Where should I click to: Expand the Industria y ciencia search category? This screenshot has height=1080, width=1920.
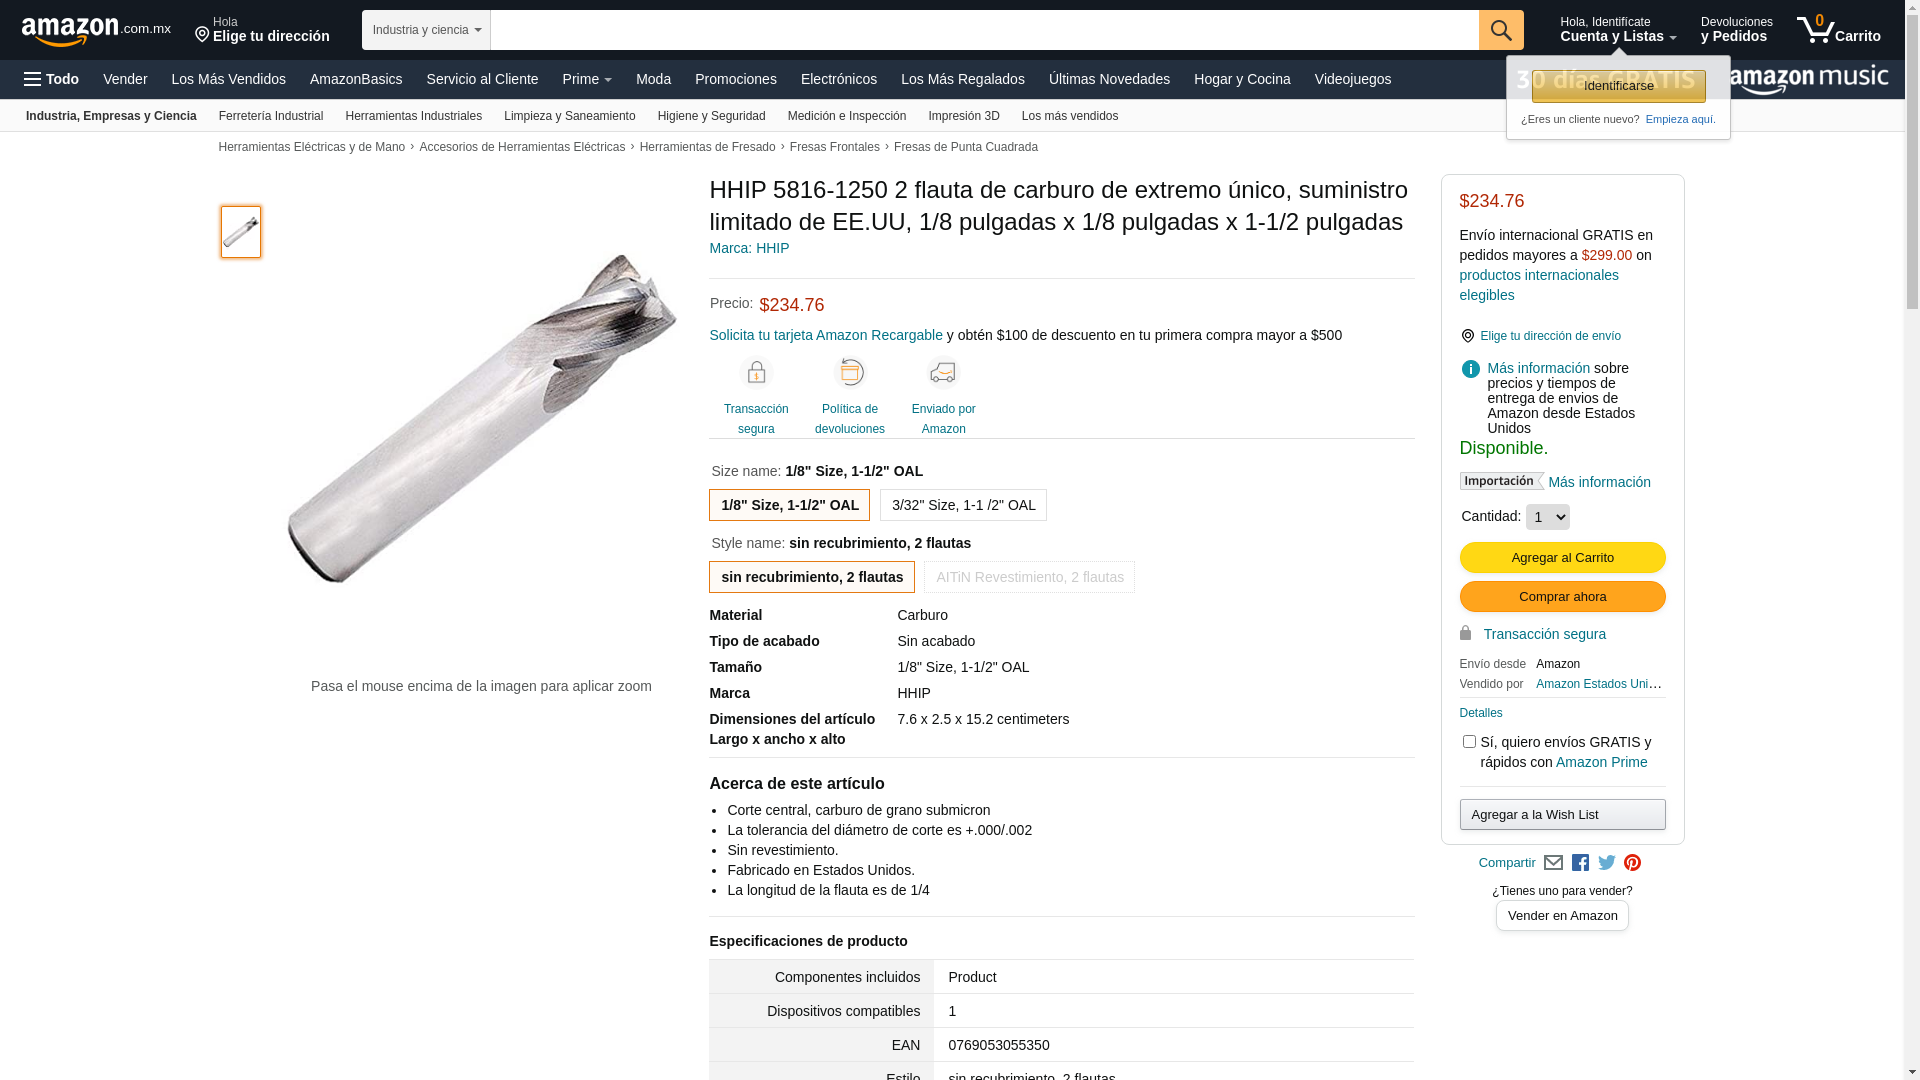pos(426,30)
